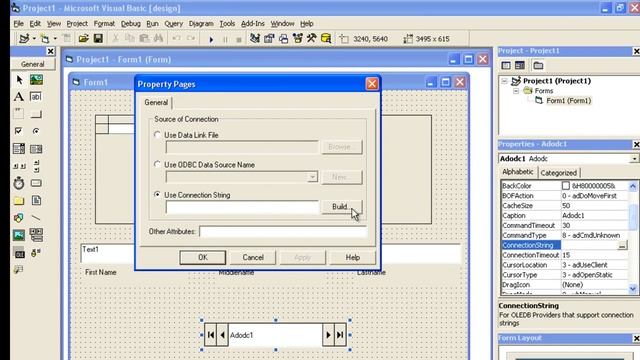This screenshot has width=640, height=360.
Task: Select Form1 (Form1) in project tree
Action: 568,100
